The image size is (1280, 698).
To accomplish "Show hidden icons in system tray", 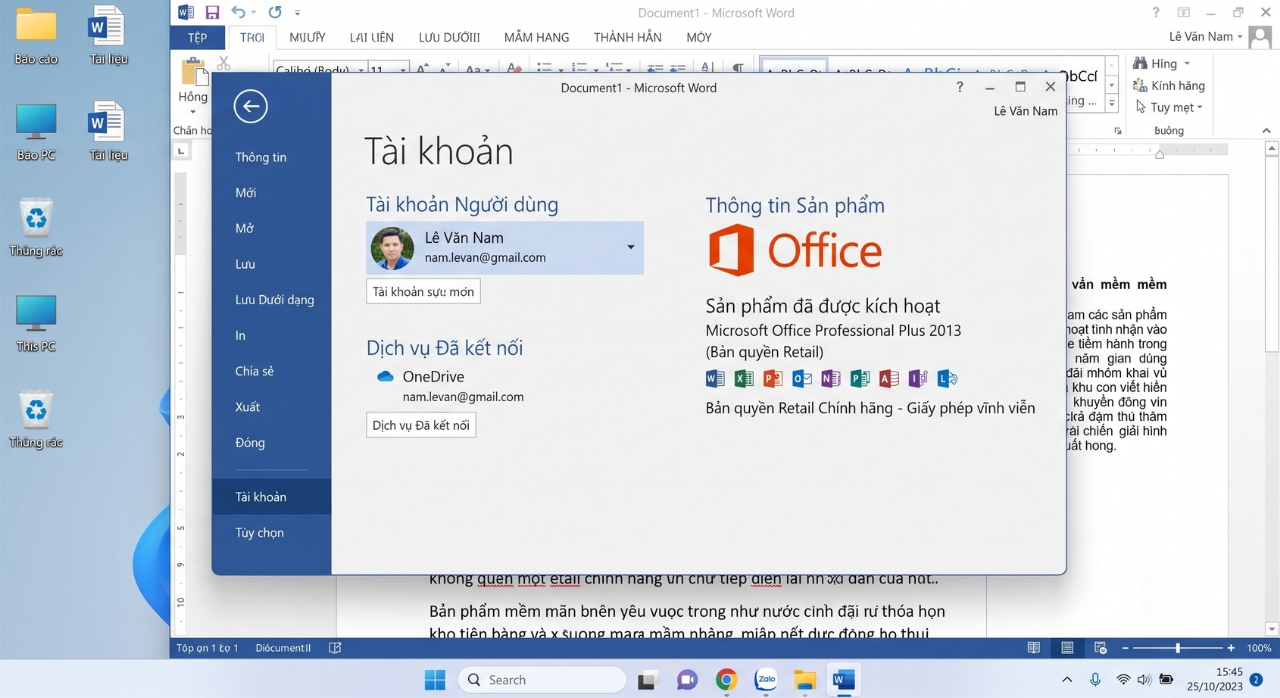I will point(1066,680).
